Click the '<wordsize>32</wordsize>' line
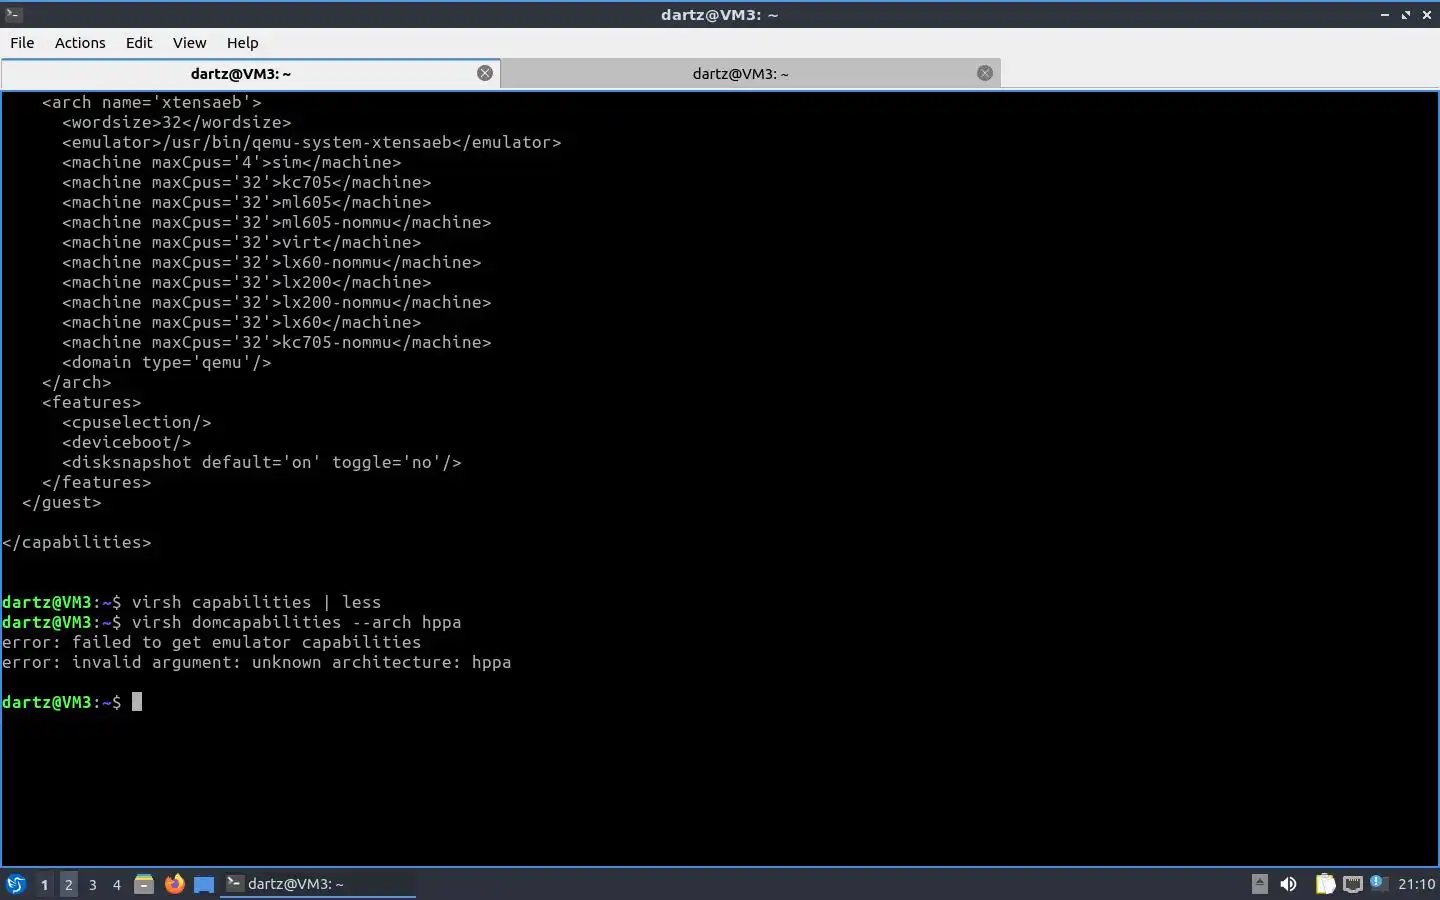 click(177, 122)
